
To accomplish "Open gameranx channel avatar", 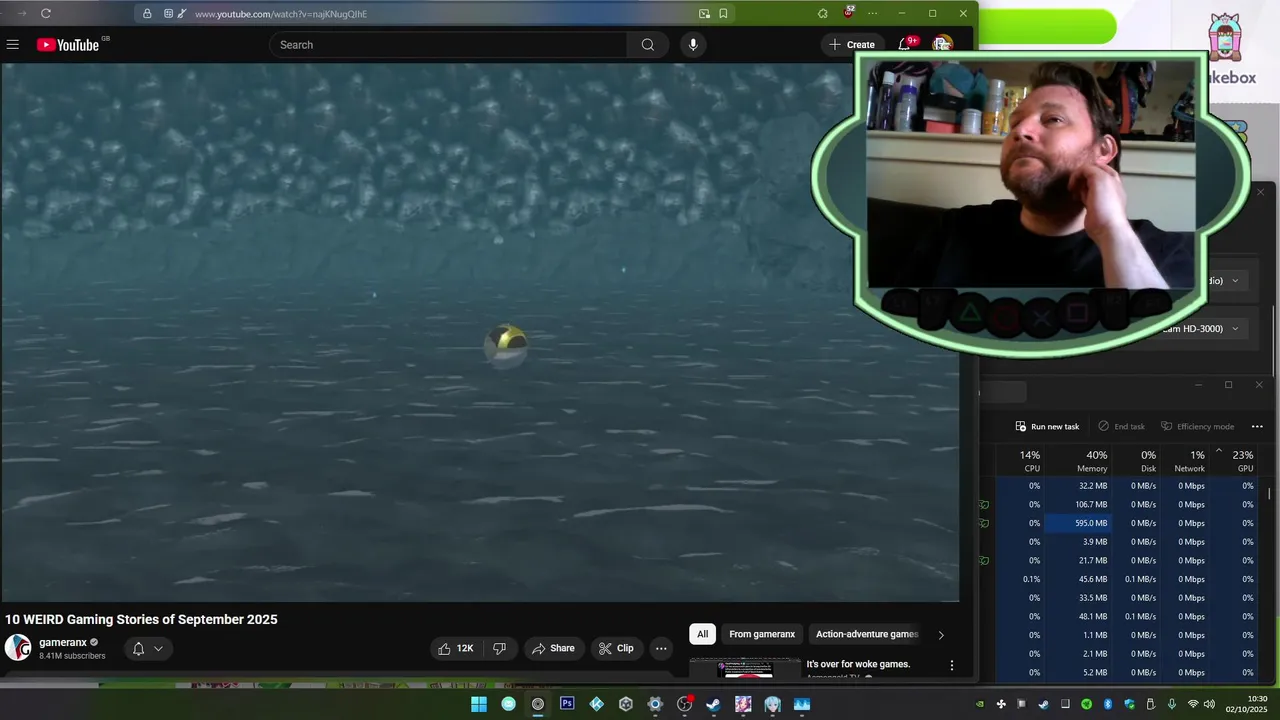I will tap(18, 648).
